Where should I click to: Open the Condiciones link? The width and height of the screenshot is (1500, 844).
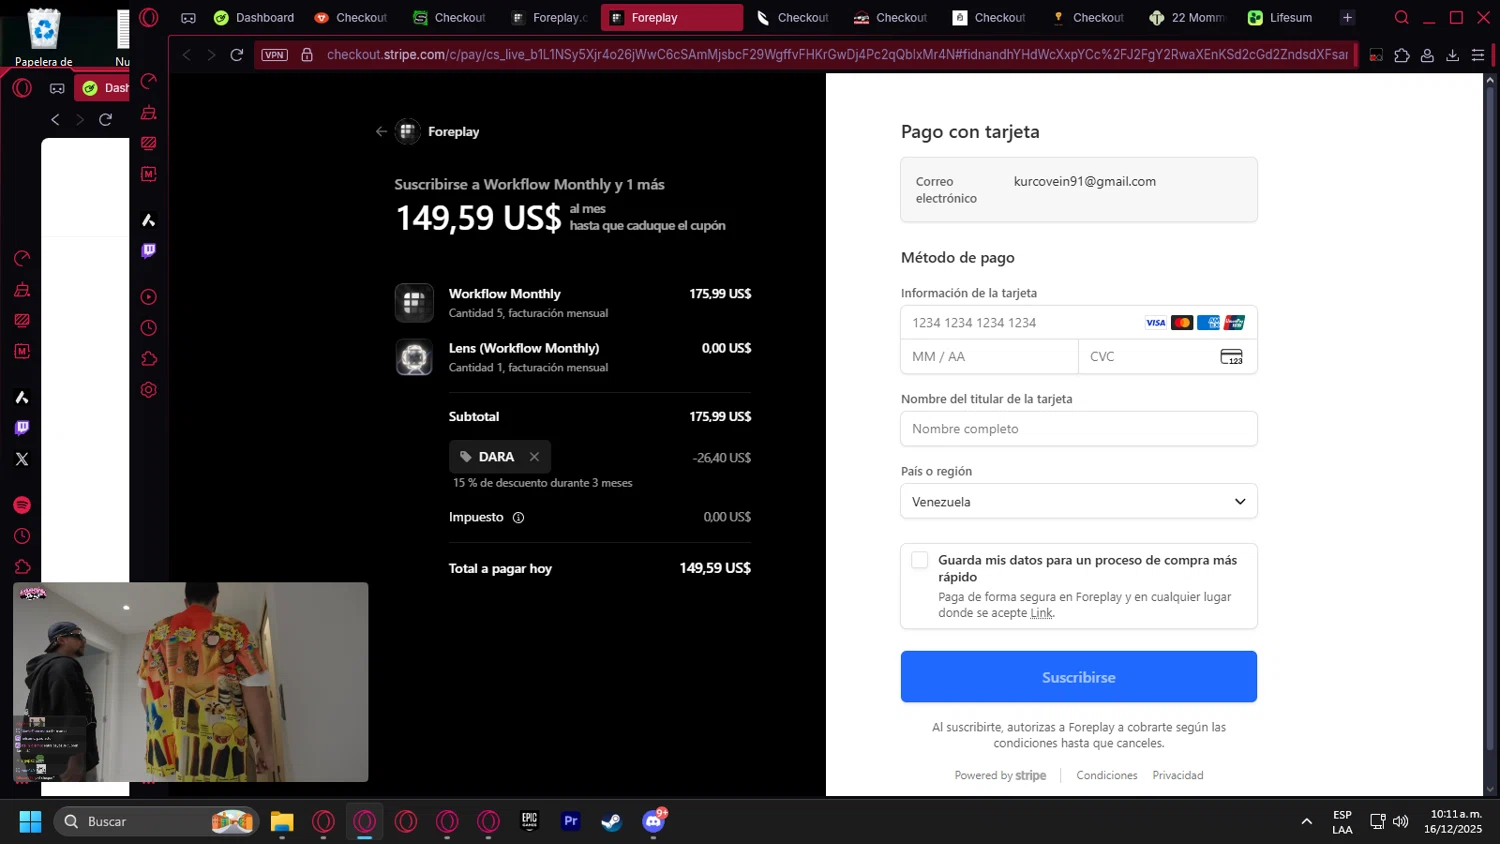[1107, 775]
